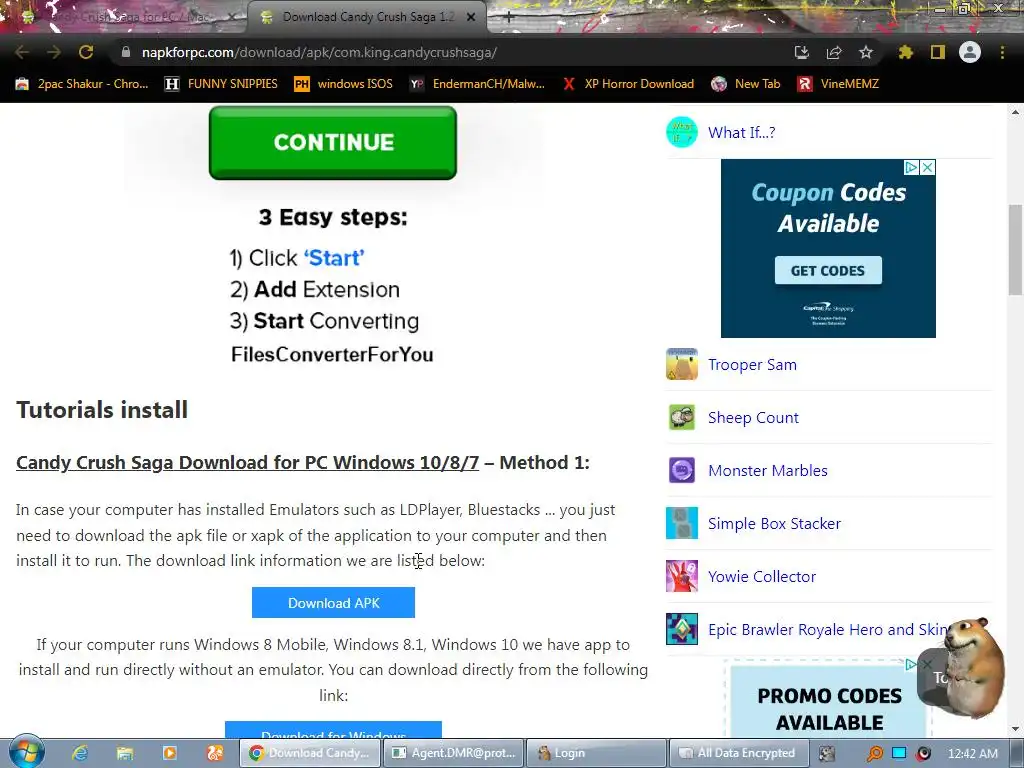
Task: Open the Windows Start orb
Action: (27, 752)
